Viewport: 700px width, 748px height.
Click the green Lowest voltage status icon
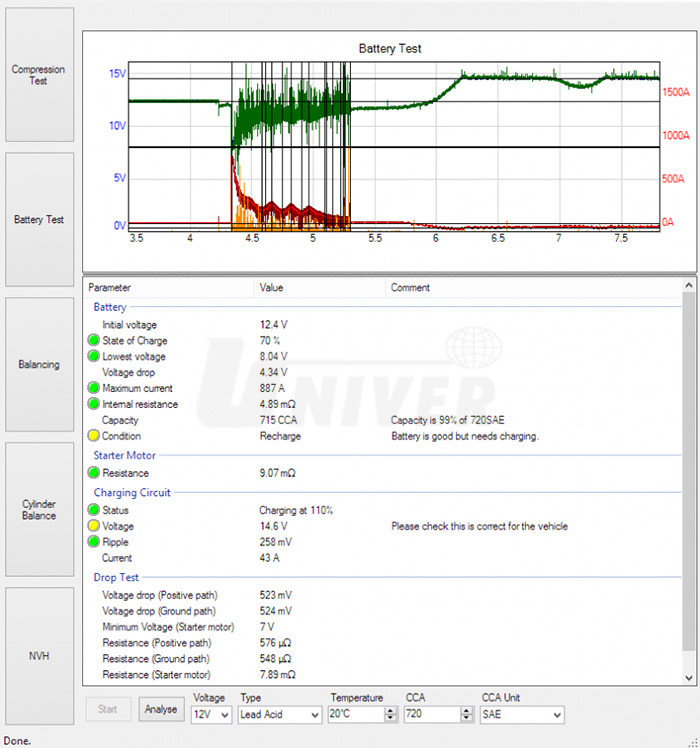click(x=94, y=357)
